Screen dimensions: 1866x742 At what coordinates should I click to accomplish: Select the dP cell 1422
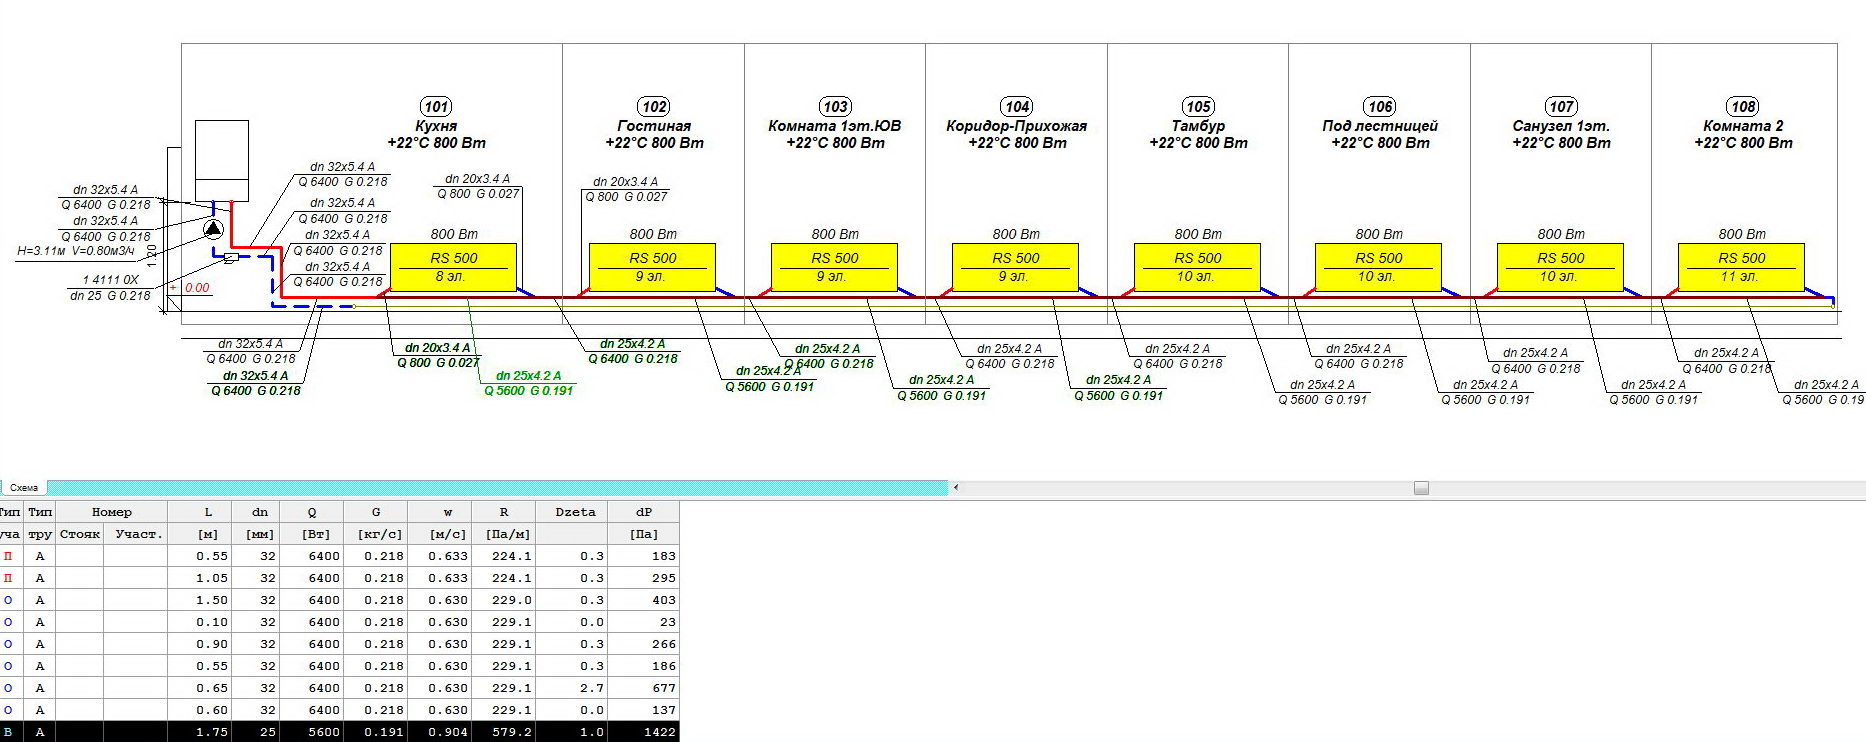(644, 732)
